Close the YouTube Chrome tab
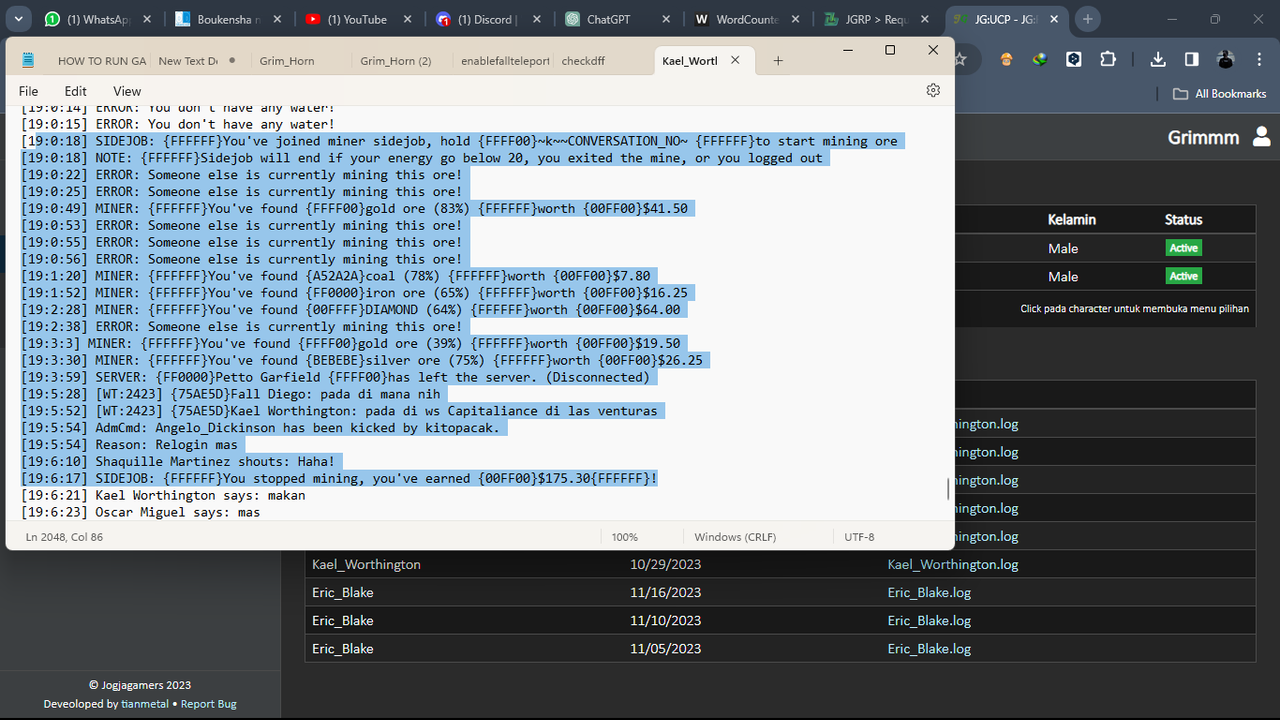 click(406, 19)
